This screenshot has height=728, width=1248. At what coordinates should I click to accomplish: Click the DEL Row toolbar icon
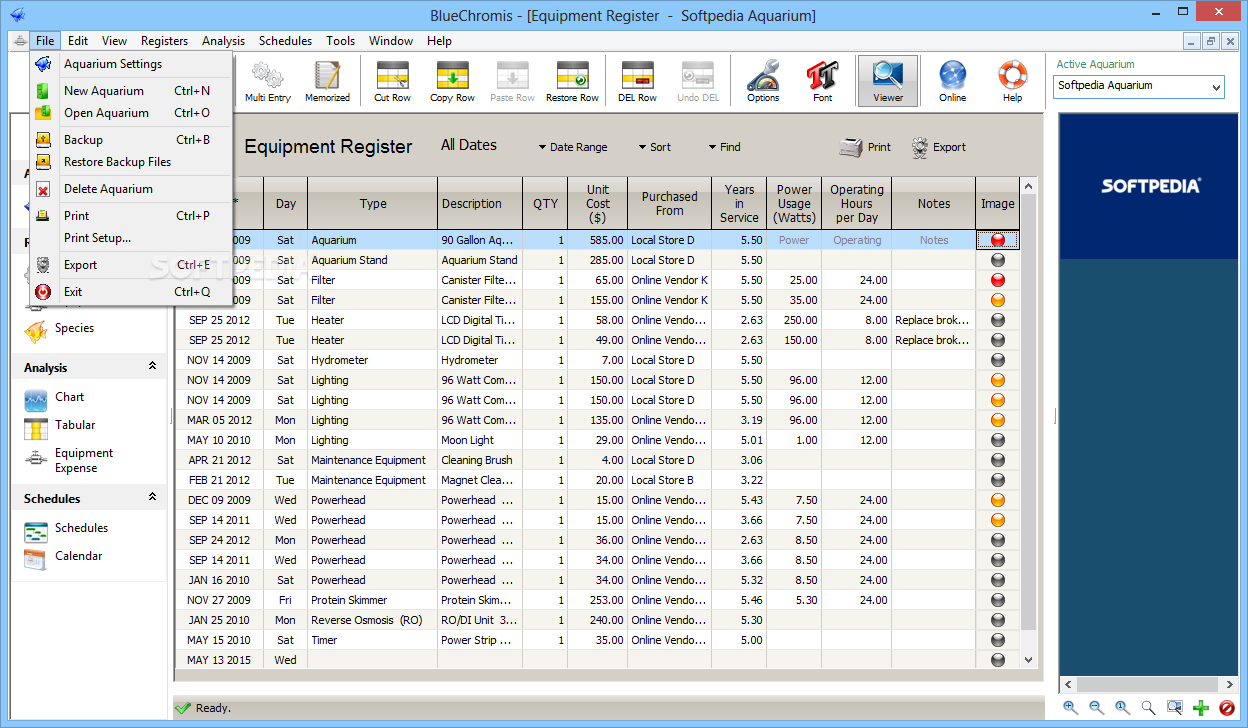tap(637, 81)
